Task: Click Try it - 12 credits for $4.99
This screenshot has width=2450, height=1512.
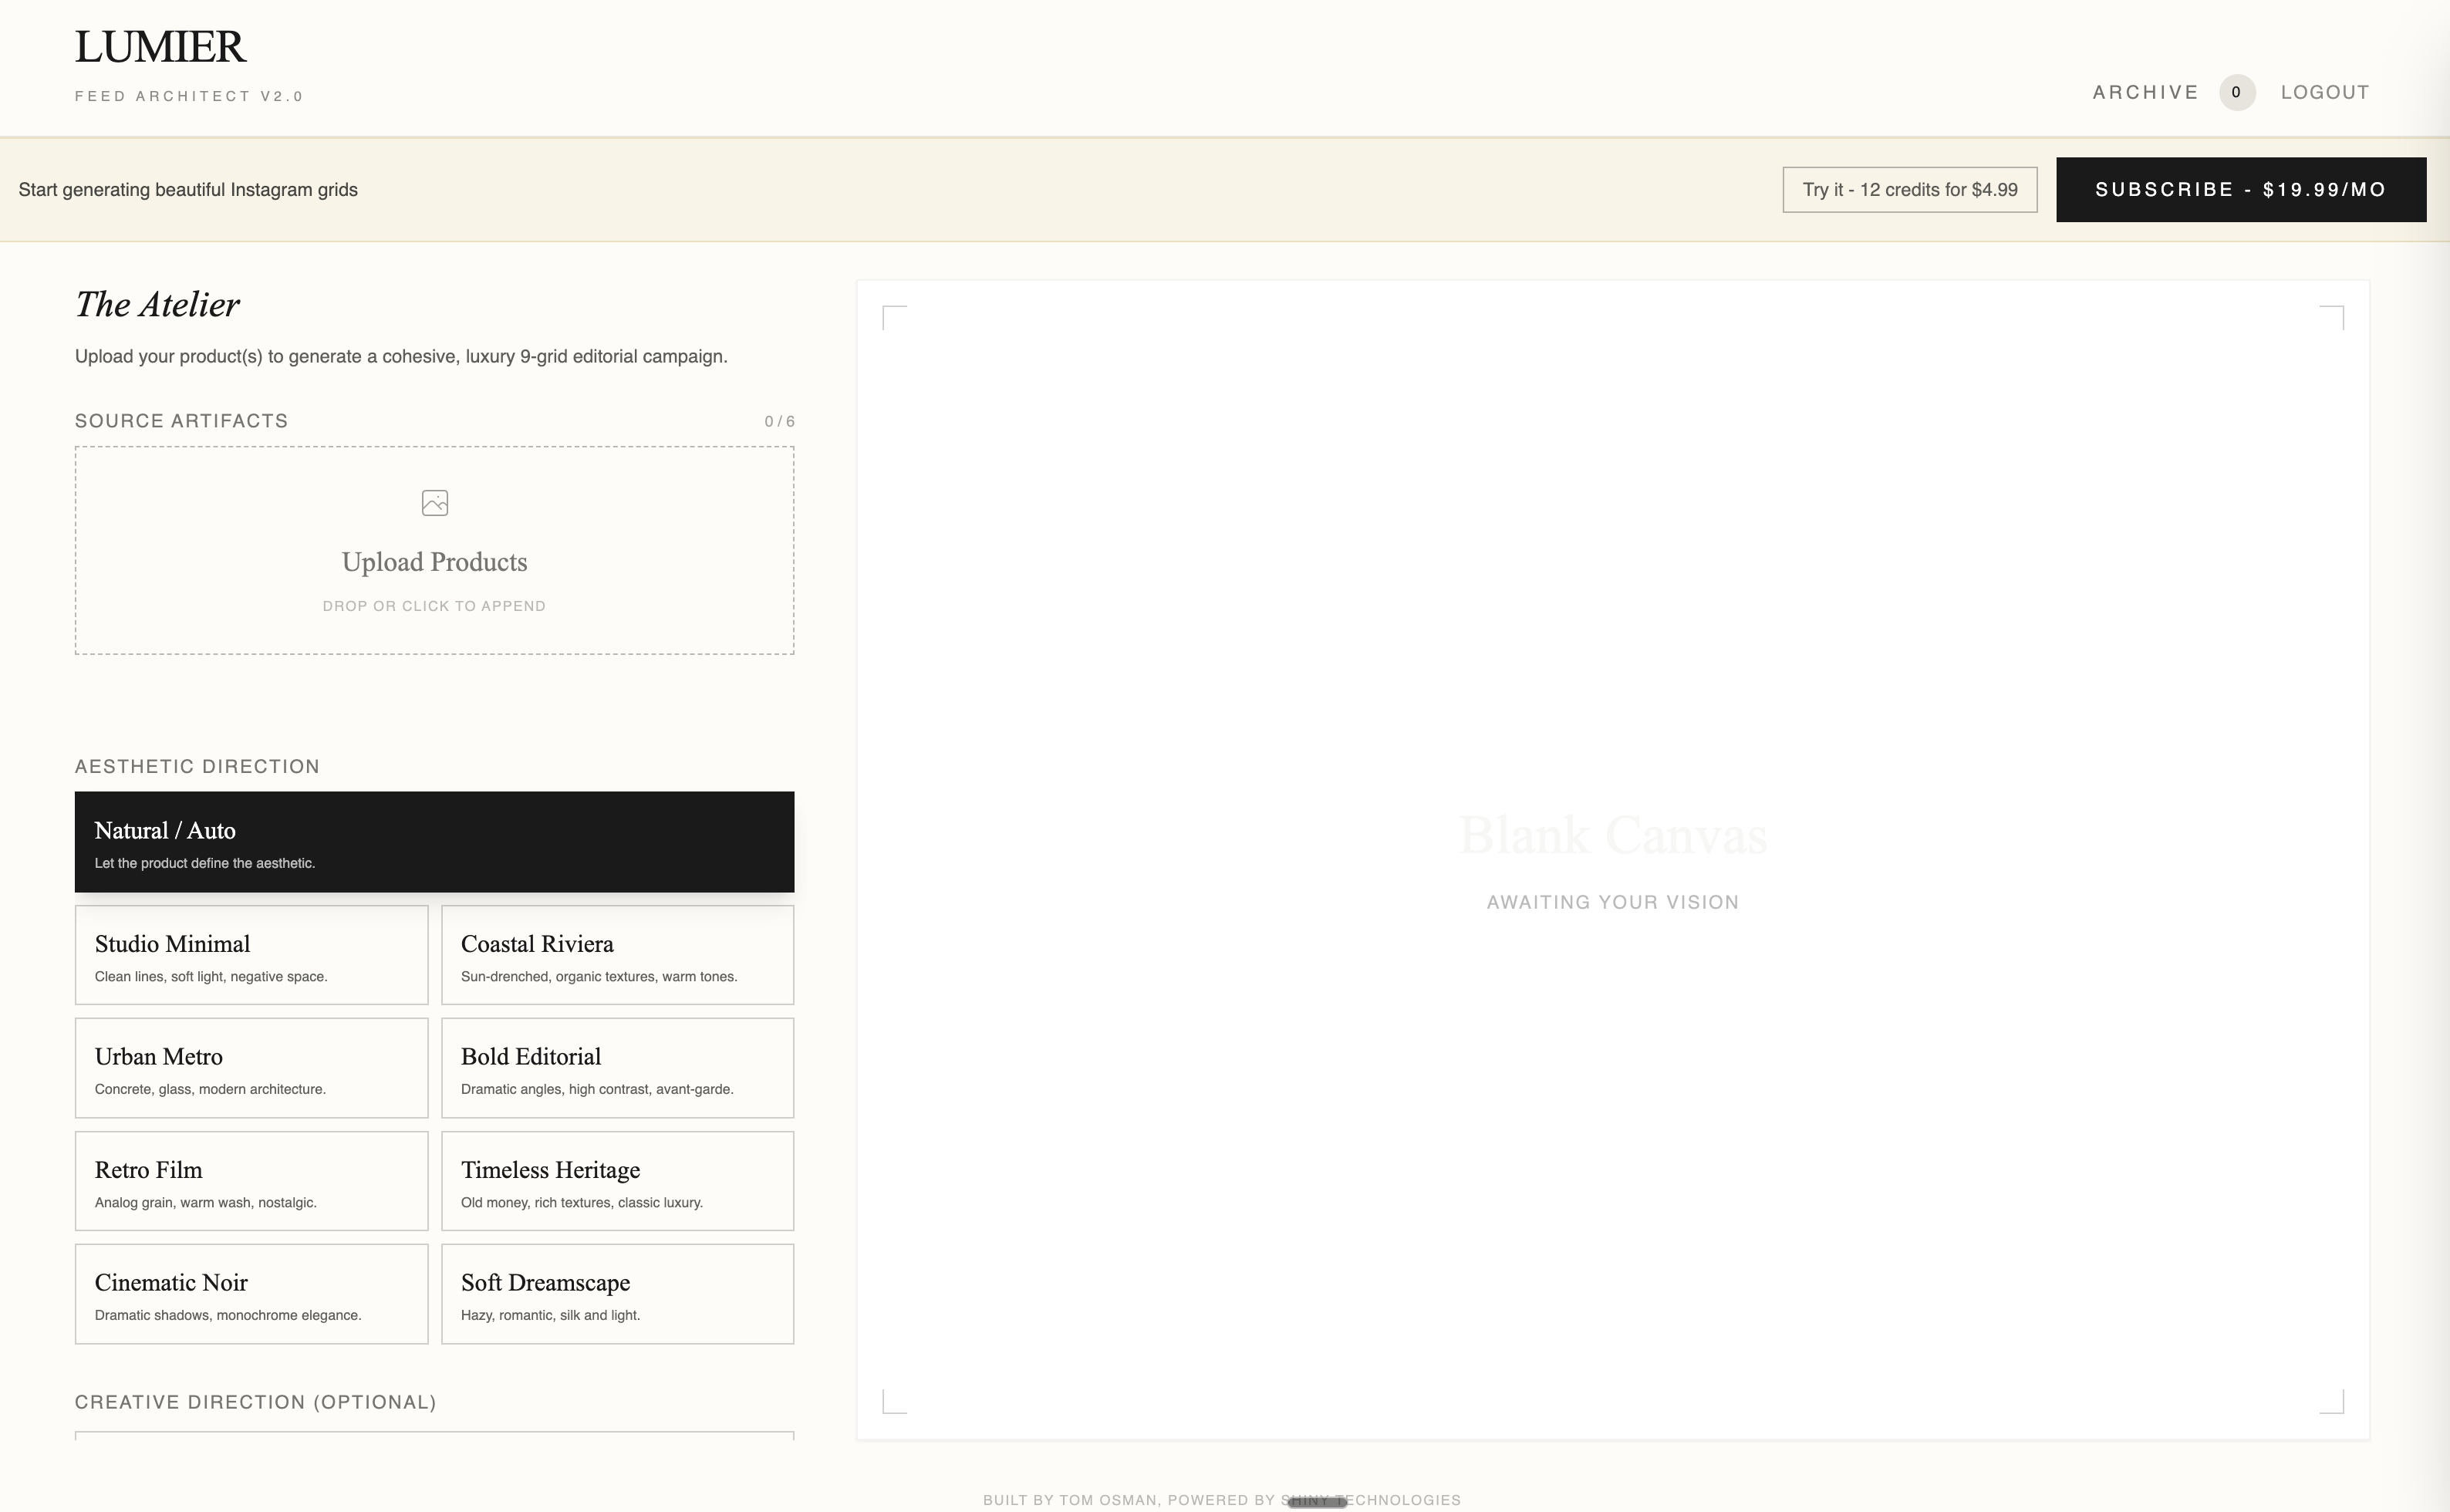Action: click(1909, 189)
